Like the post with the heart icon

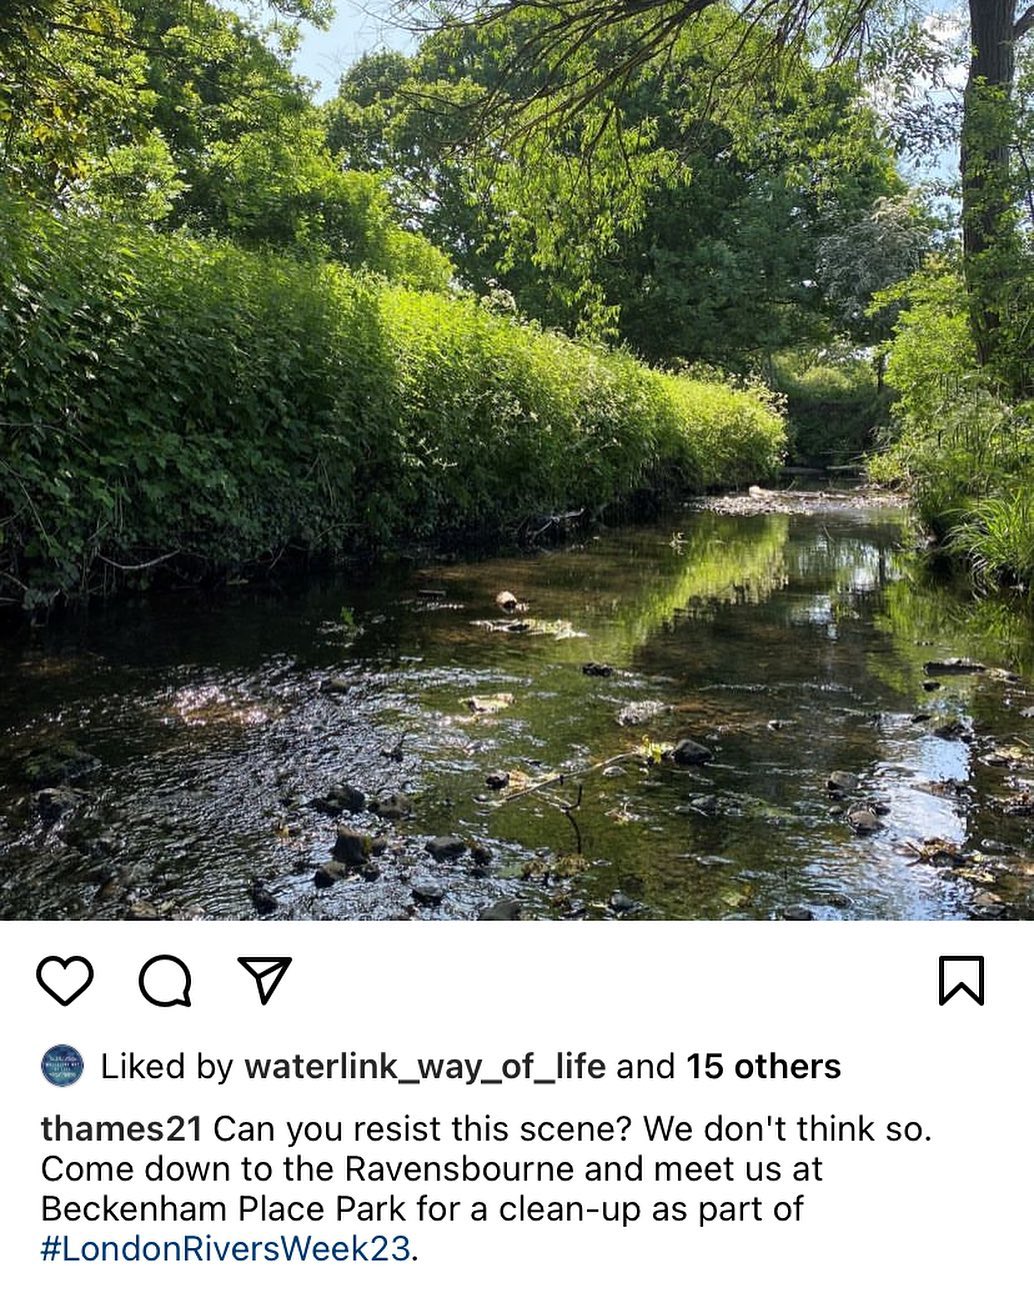tap(65, 980)
